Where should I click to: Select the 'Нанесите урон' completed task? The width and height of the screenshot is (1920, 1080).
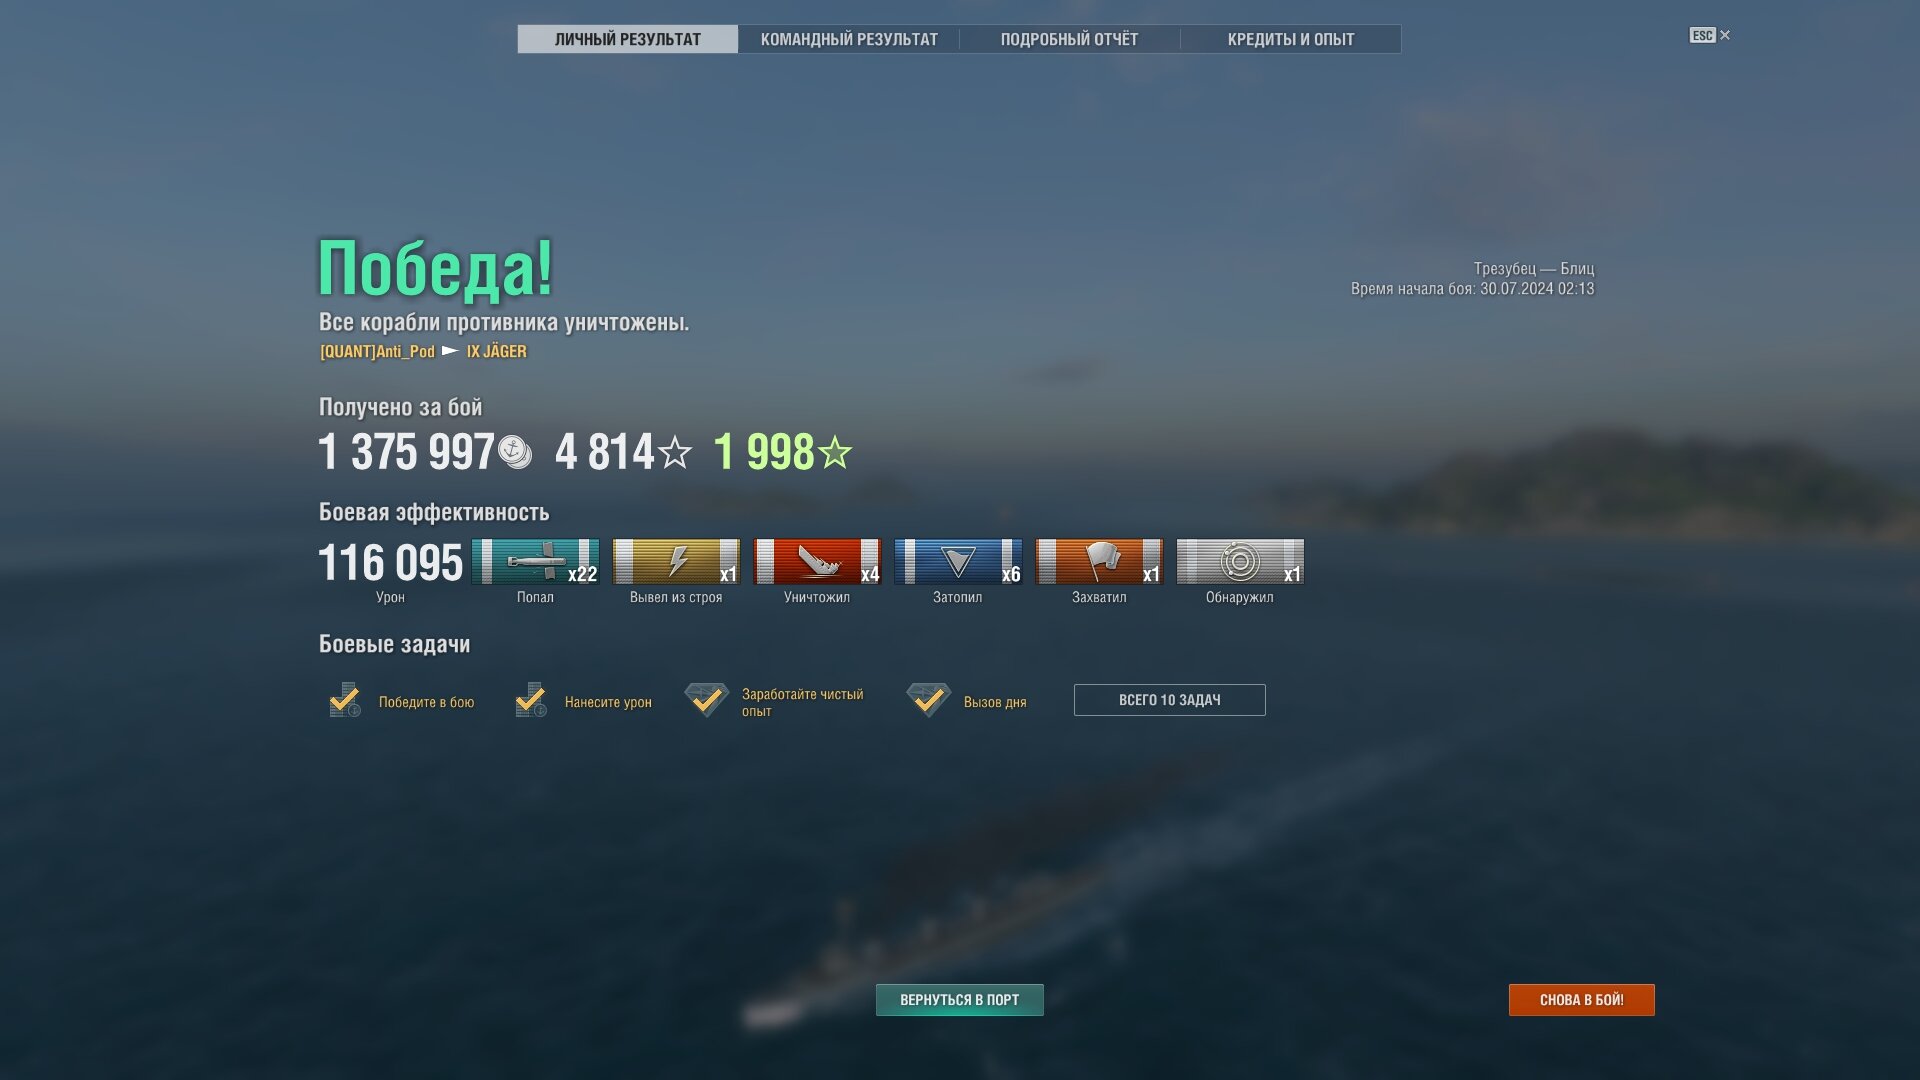coord(583,701)
